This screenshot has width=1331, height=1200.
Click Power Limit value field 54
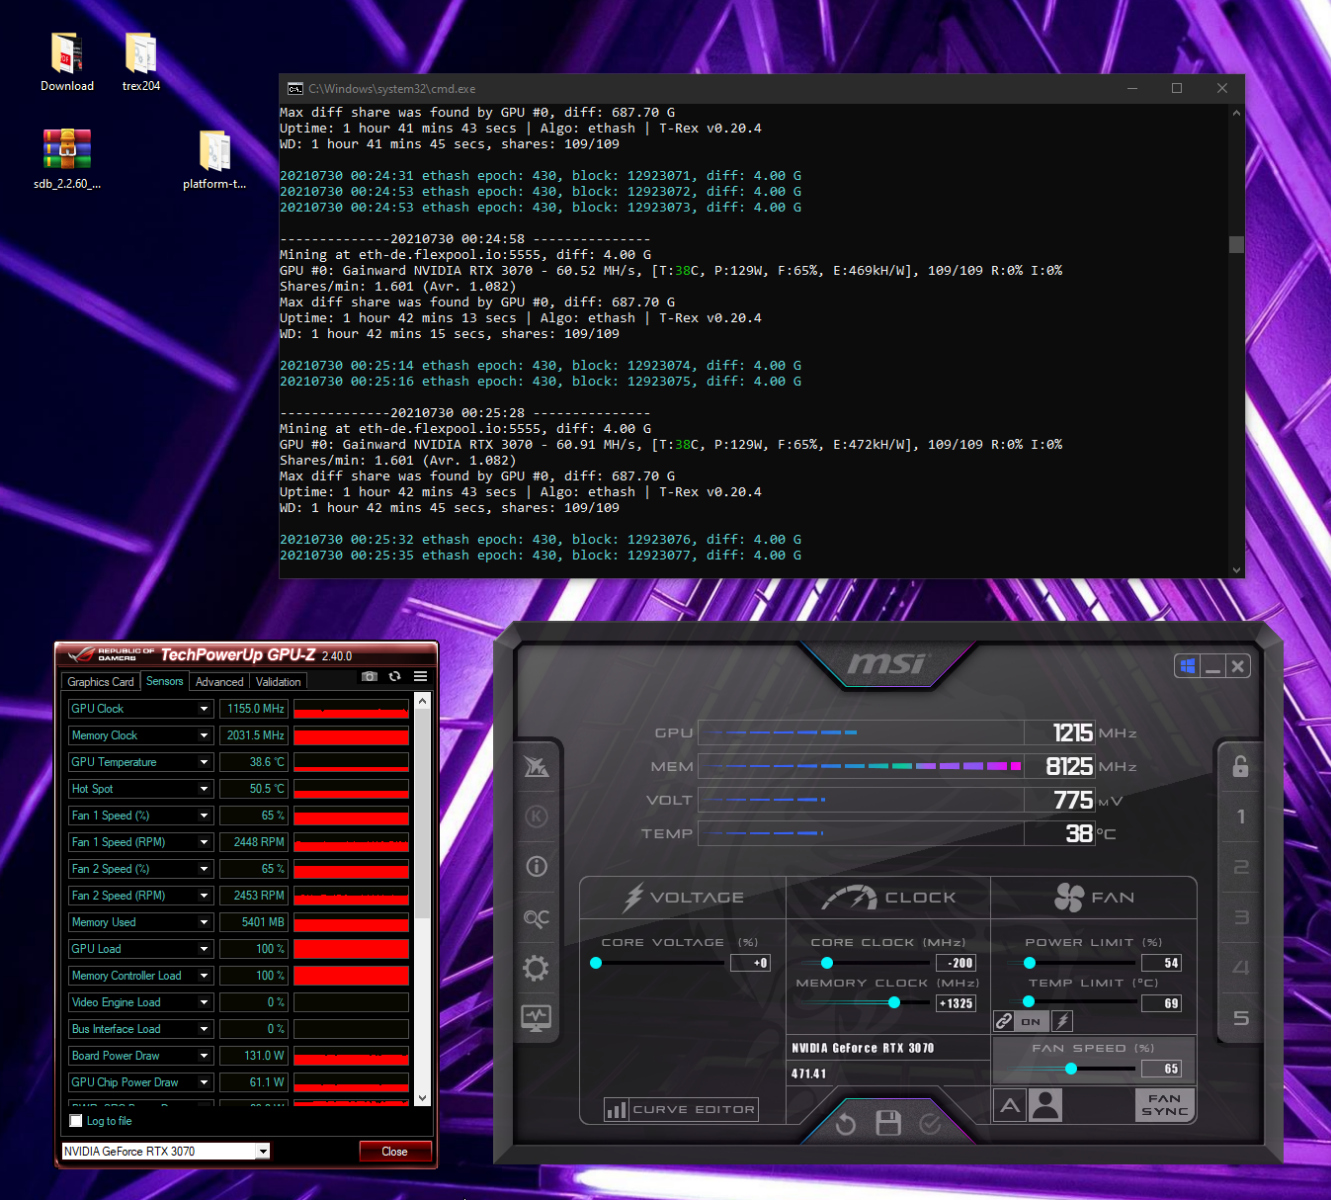tap(1161, 963)
